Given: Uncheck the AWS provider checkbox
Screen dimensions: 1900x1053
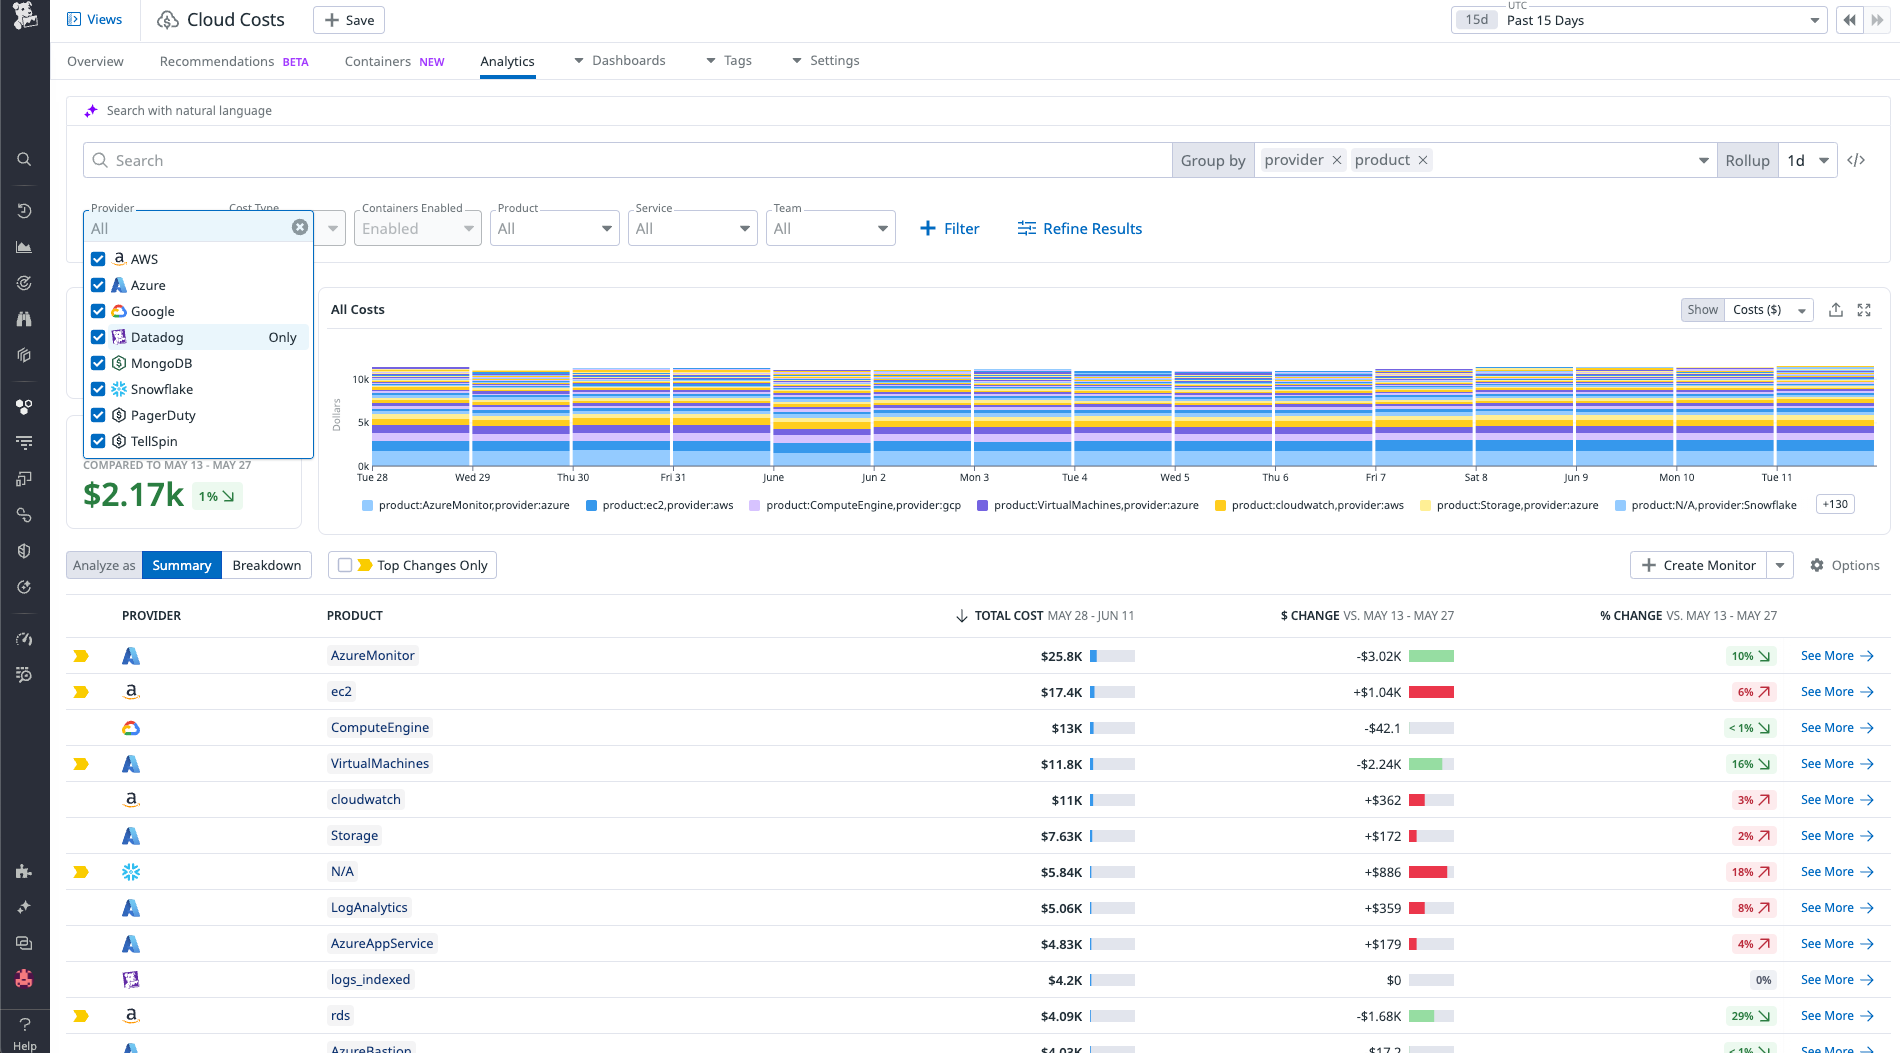Looking at the screenshot, I should coord(98,258).
